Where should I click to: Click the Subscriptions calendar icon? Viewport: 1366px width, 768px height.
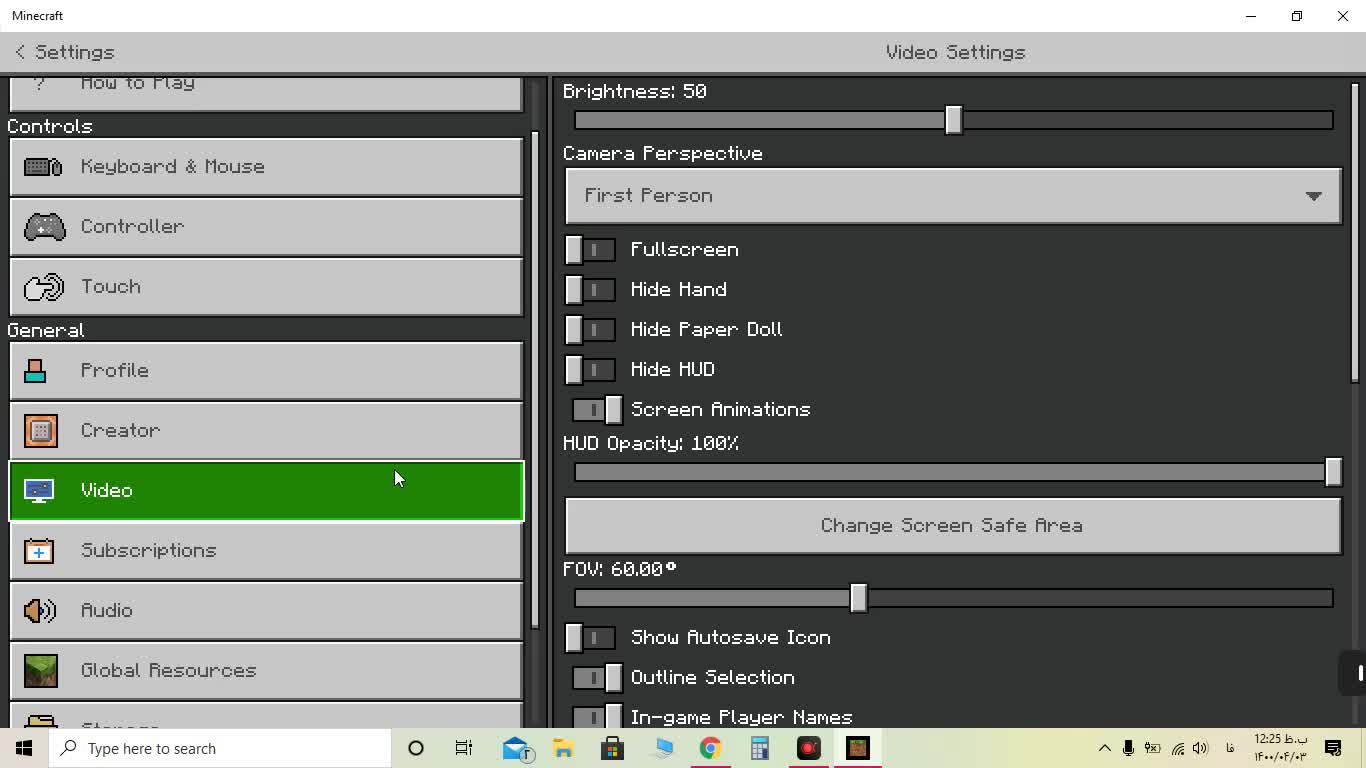[x=39, y=551]
